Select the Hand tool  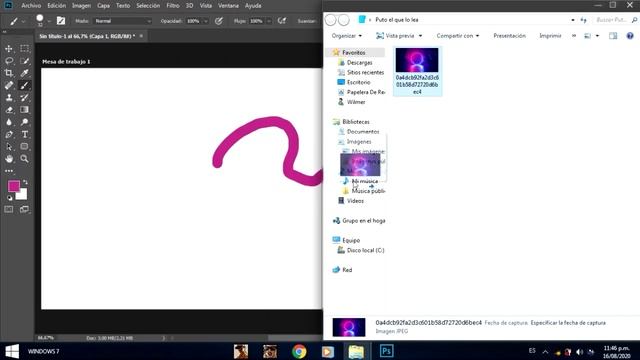pos(9,159)
